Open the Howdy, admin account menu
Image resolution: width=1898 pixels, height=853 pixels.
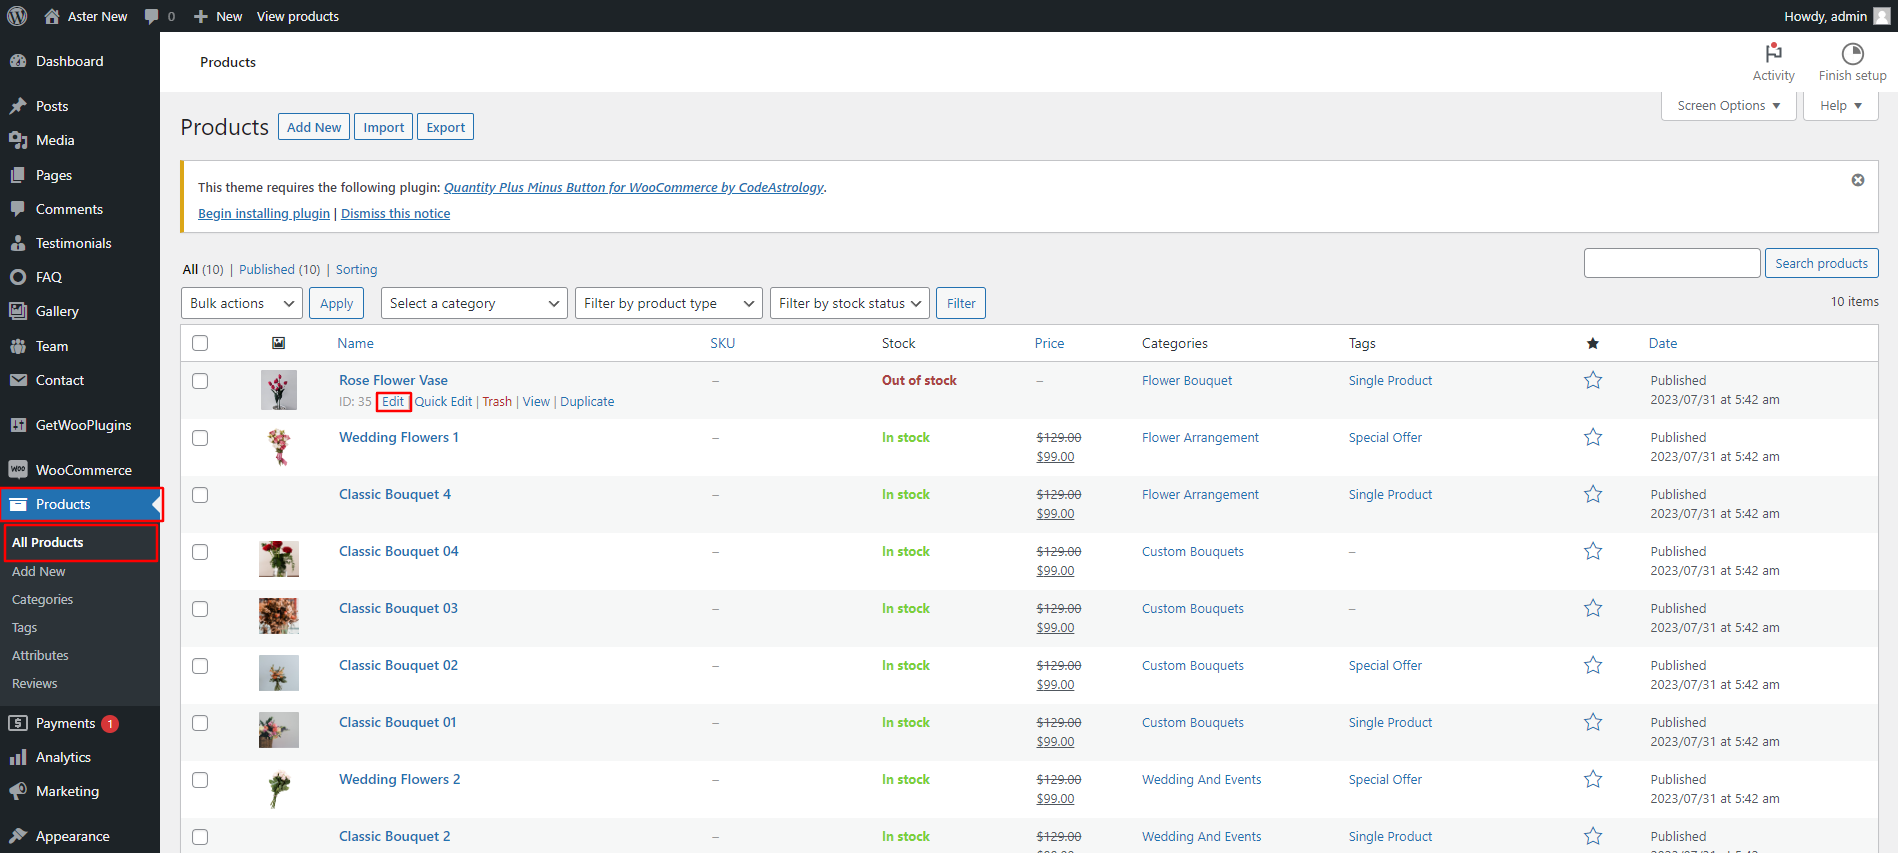1837,16
